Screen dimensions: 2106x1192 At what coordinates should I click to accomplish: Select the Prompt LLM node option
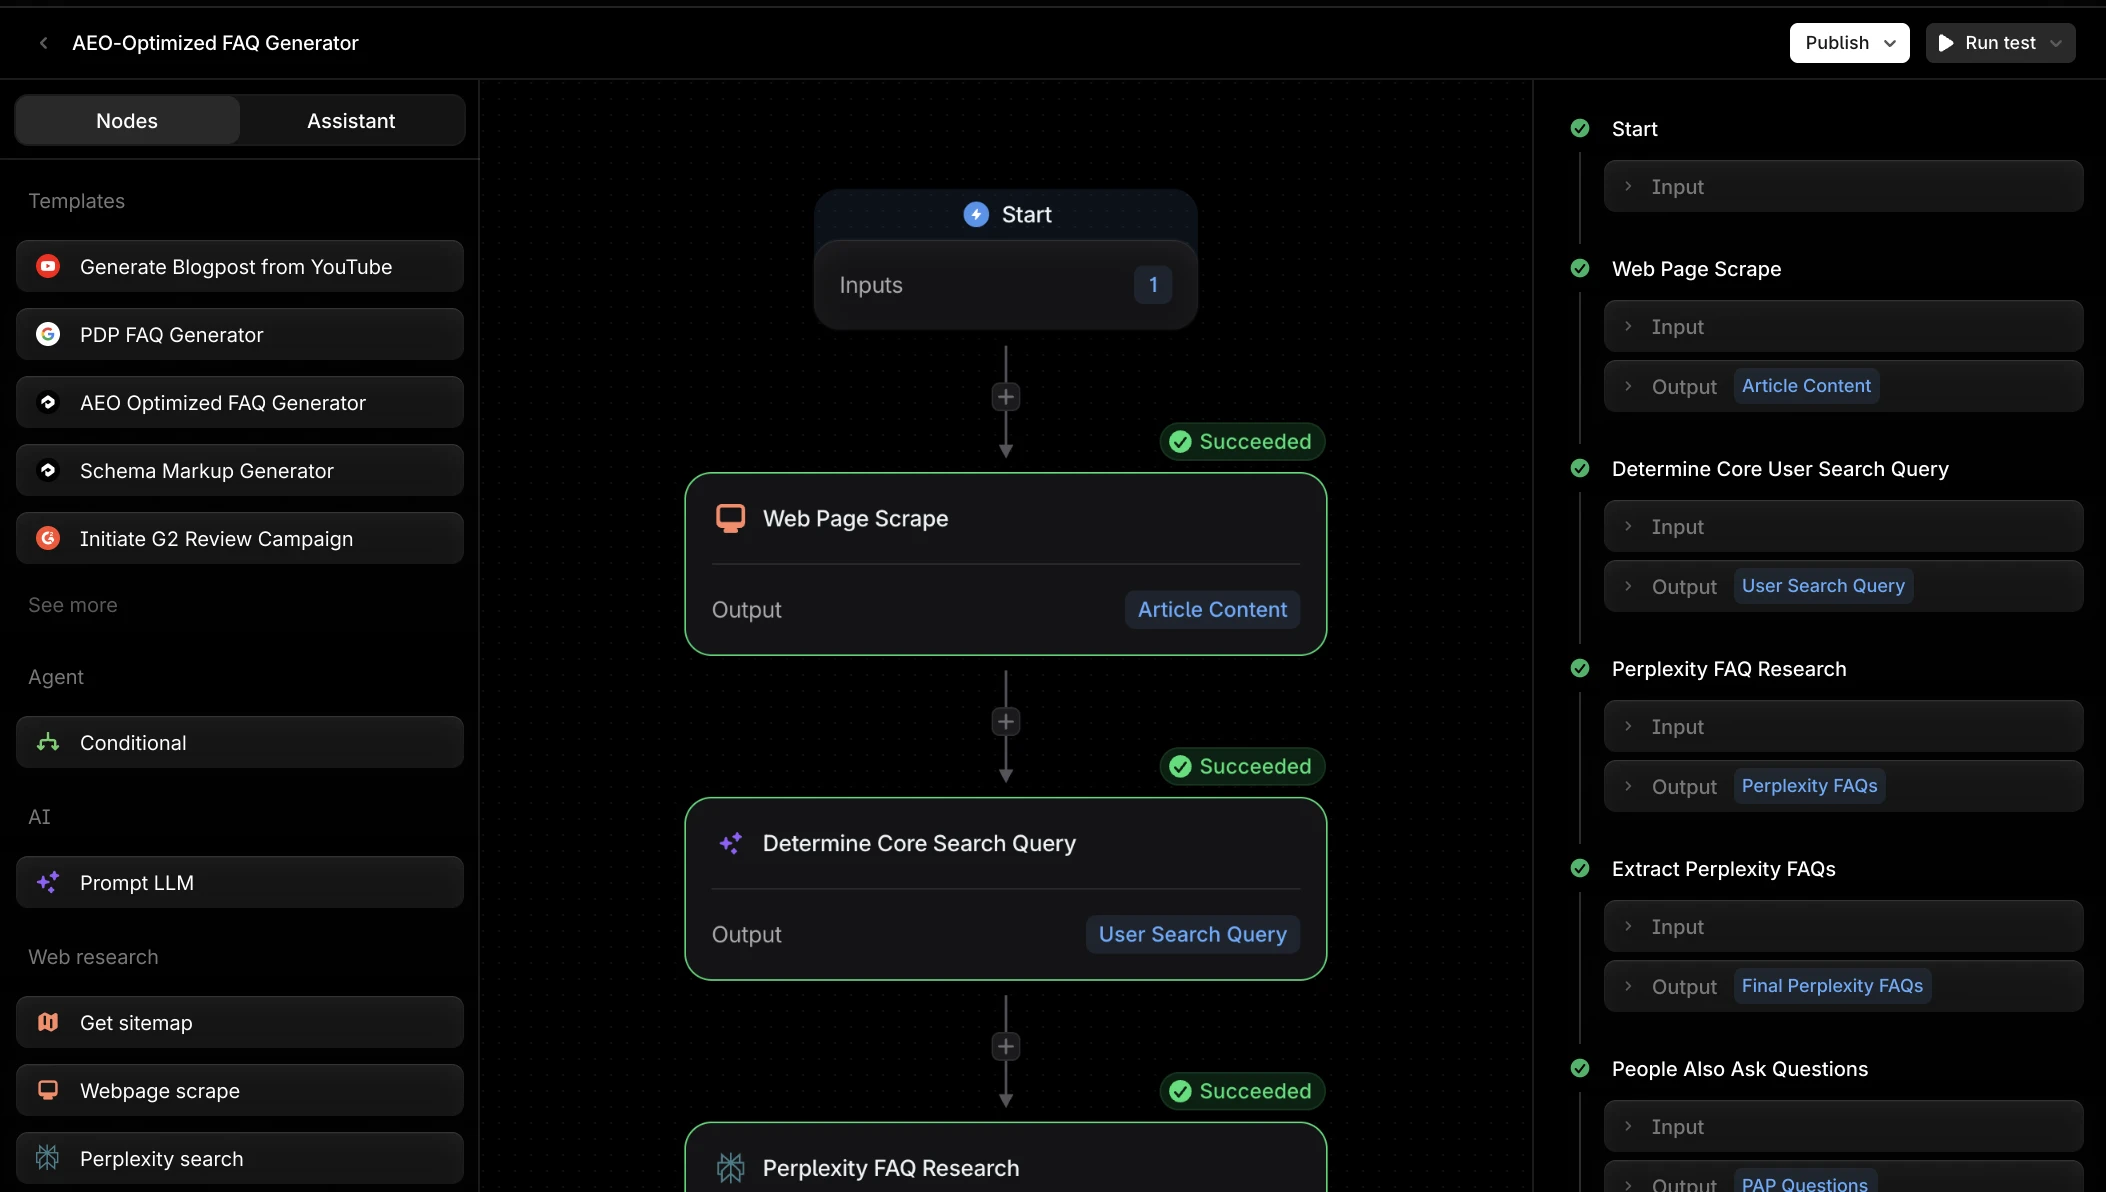pos(240,882)
